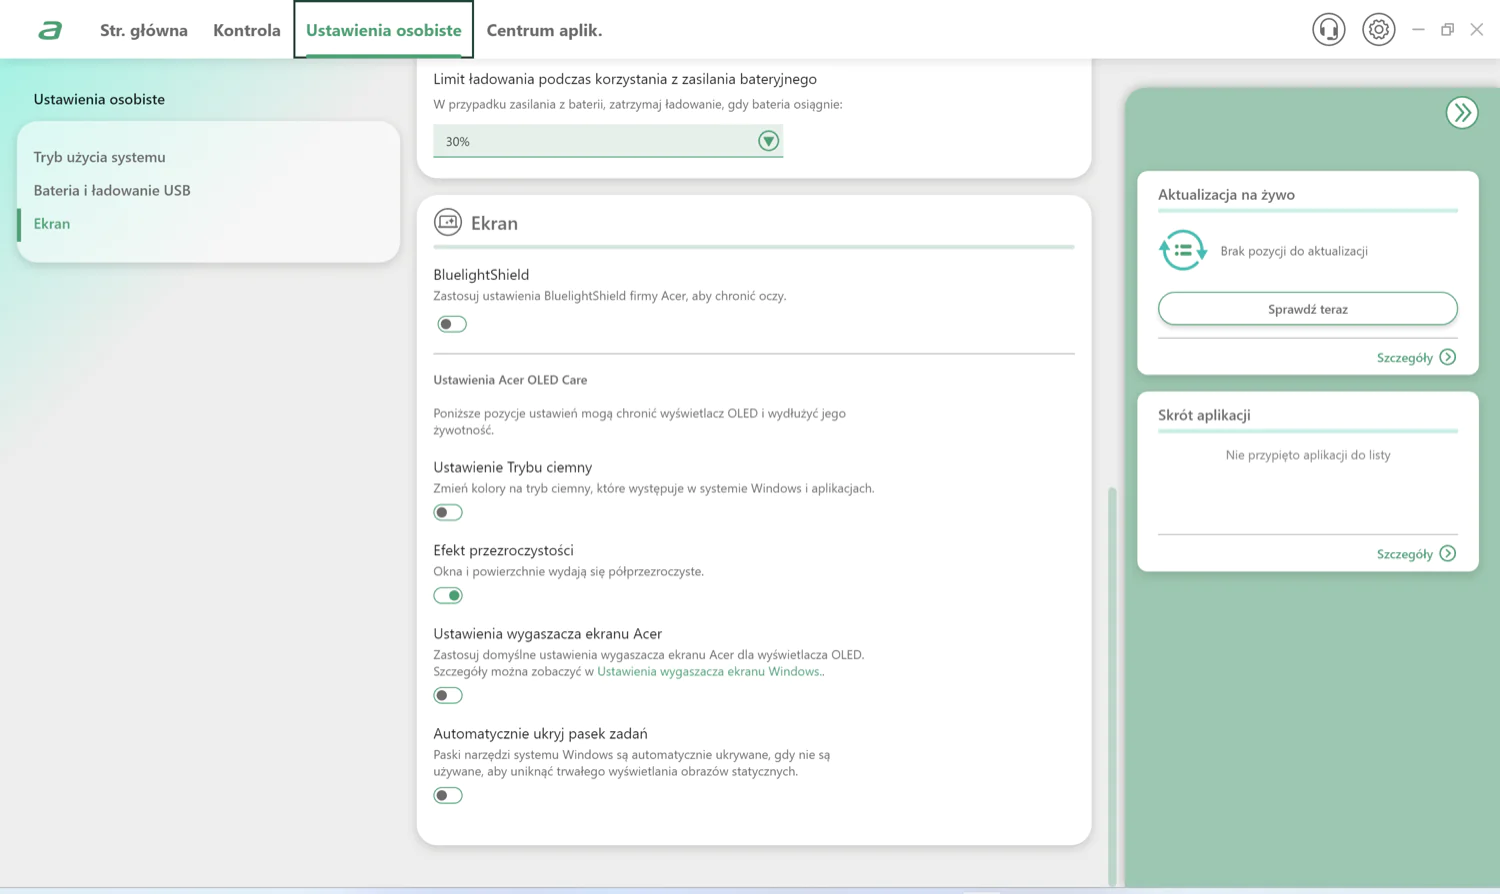Enable Ustawienie Trybu ciemny switch

tap(448, 512)
